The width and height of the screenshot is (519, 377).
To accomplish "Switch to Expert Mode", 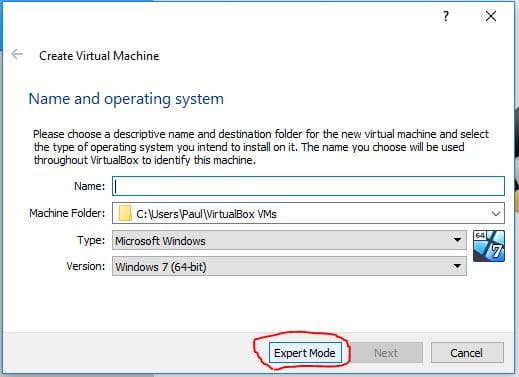I will coord(305,353).
